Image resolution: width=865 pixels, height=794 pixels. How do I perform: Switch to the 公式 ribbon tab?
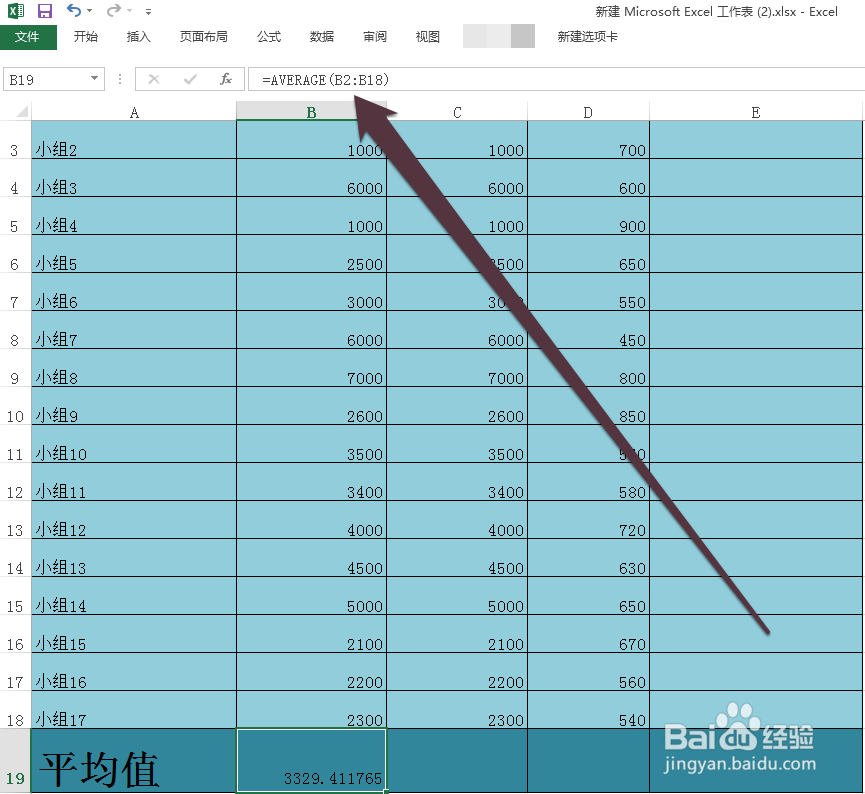(x=268, y=37)
